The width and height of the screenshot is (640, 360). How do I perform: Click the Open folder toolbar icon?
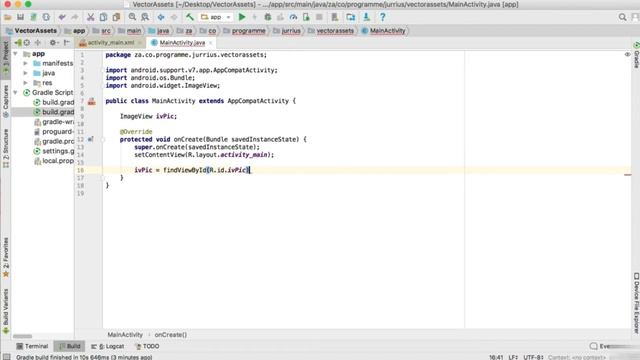(x=7, y=17)
